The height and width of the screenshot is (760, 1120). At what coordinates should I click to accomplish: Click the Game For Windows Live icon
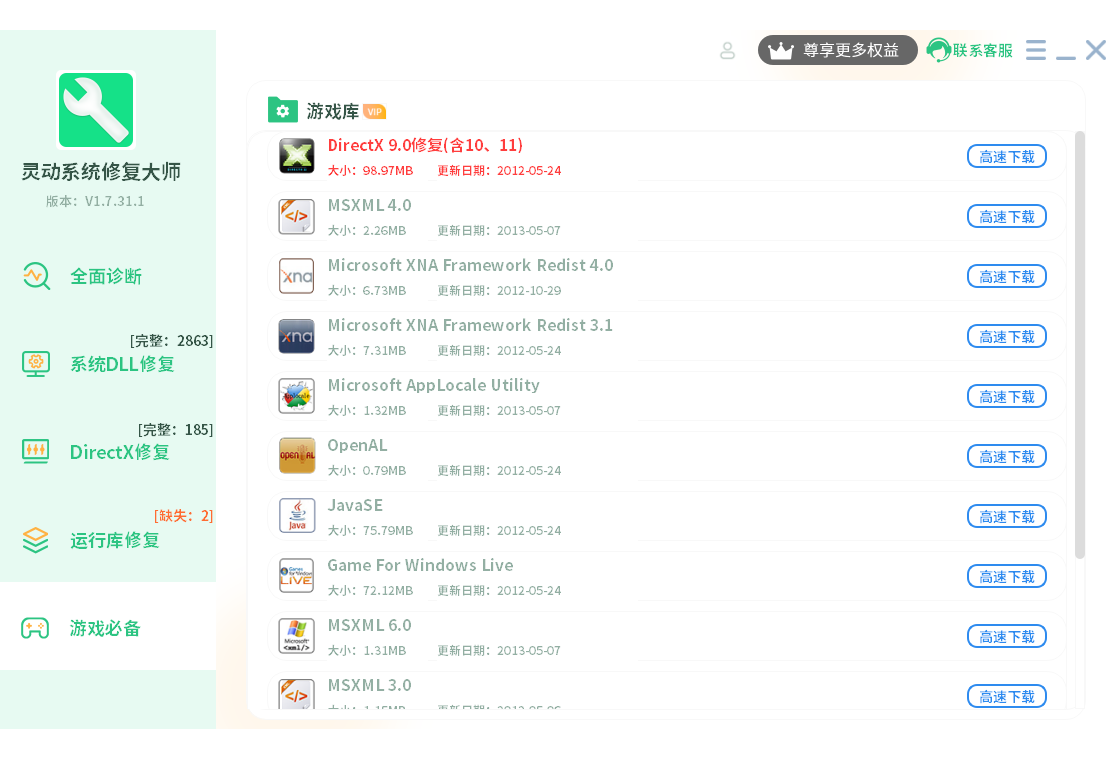pos(296,576)
